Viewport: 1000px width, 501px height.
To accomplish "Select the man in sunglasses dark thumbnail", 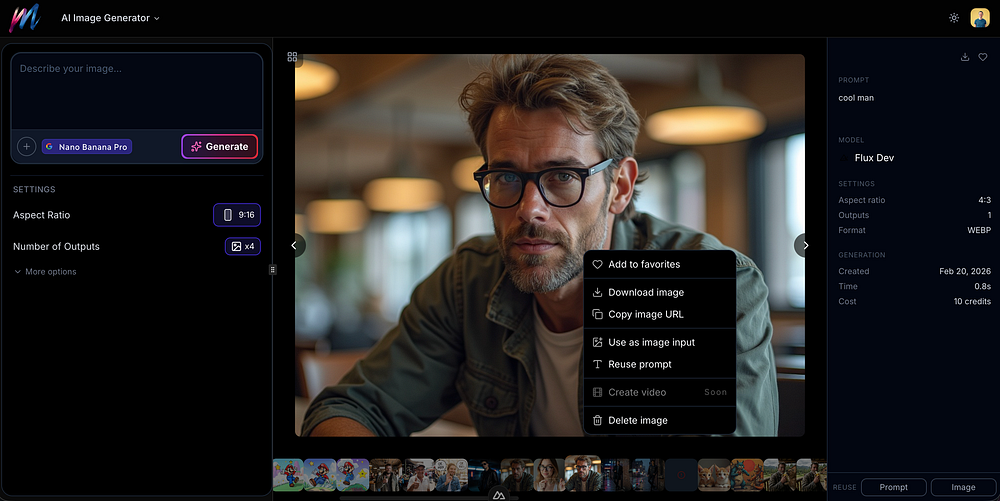I will pos(483,475).
